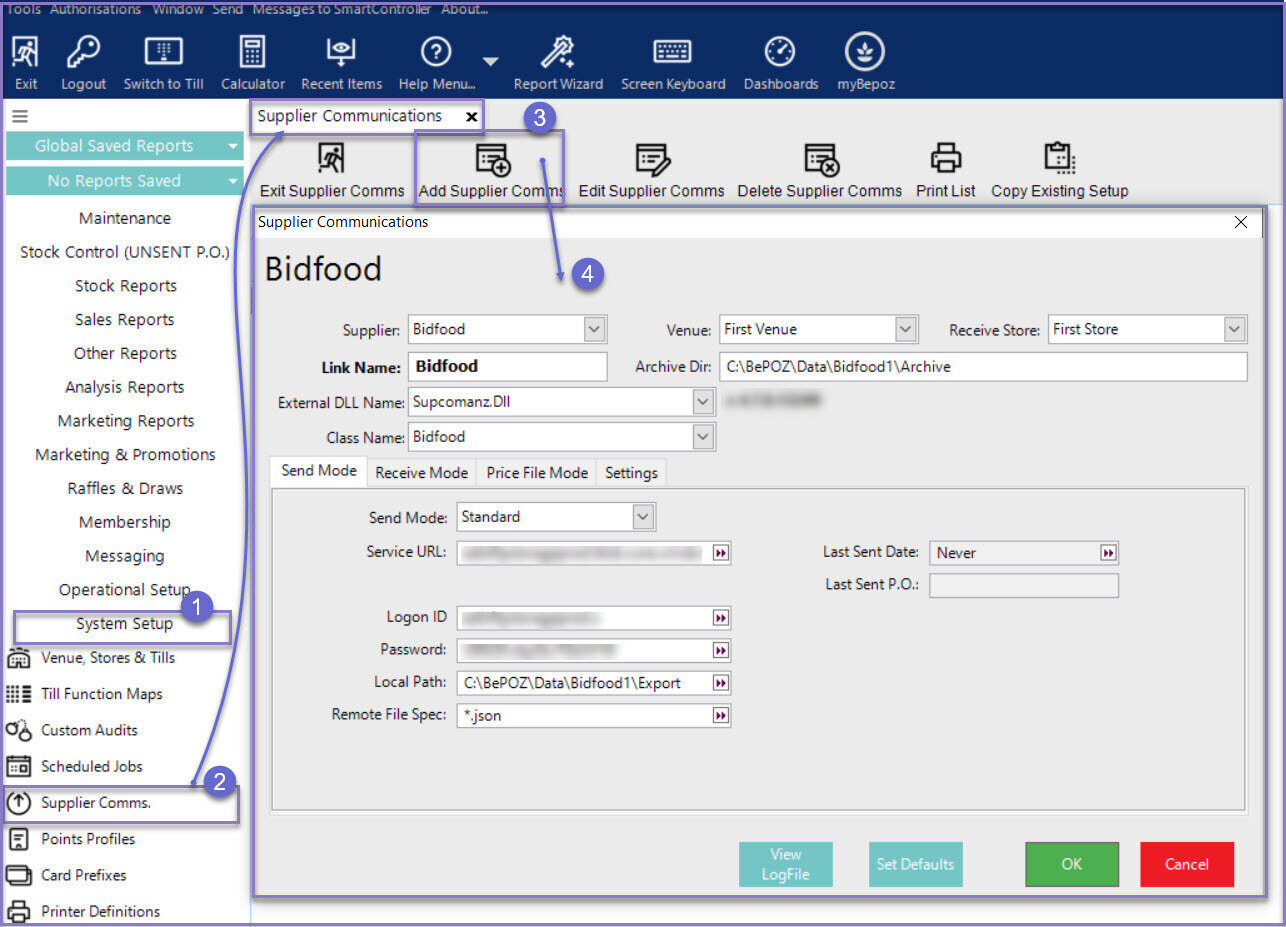Open the Class Name dropdown
This screenshot has width=1286, height=927.
pyautogui.click(x=703, y=437)
